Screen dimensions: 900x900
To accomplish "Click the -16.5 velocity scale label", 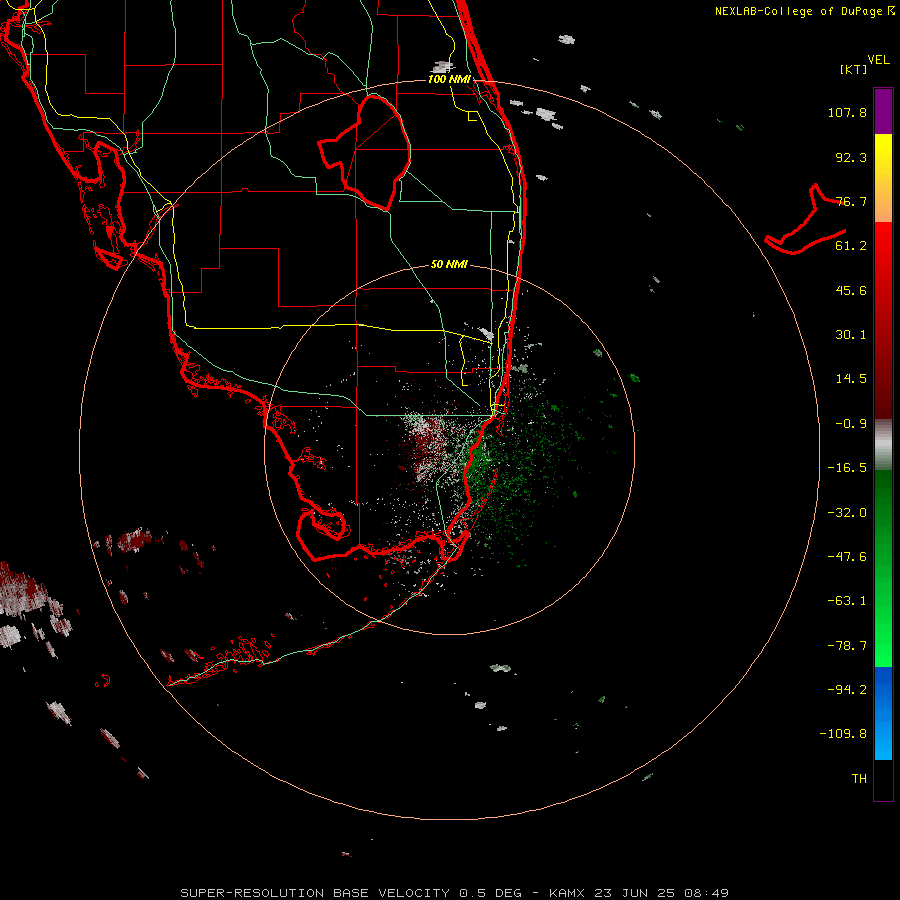I will coord(847,468).
